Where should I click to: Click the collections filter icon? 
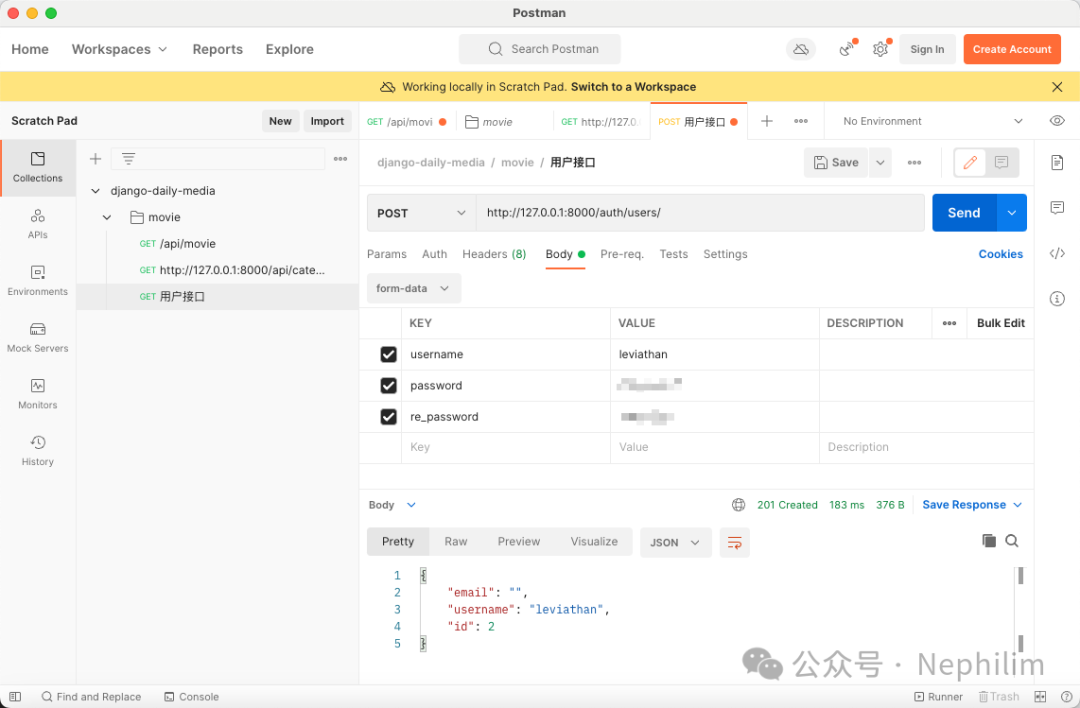(x=128, y=158)
